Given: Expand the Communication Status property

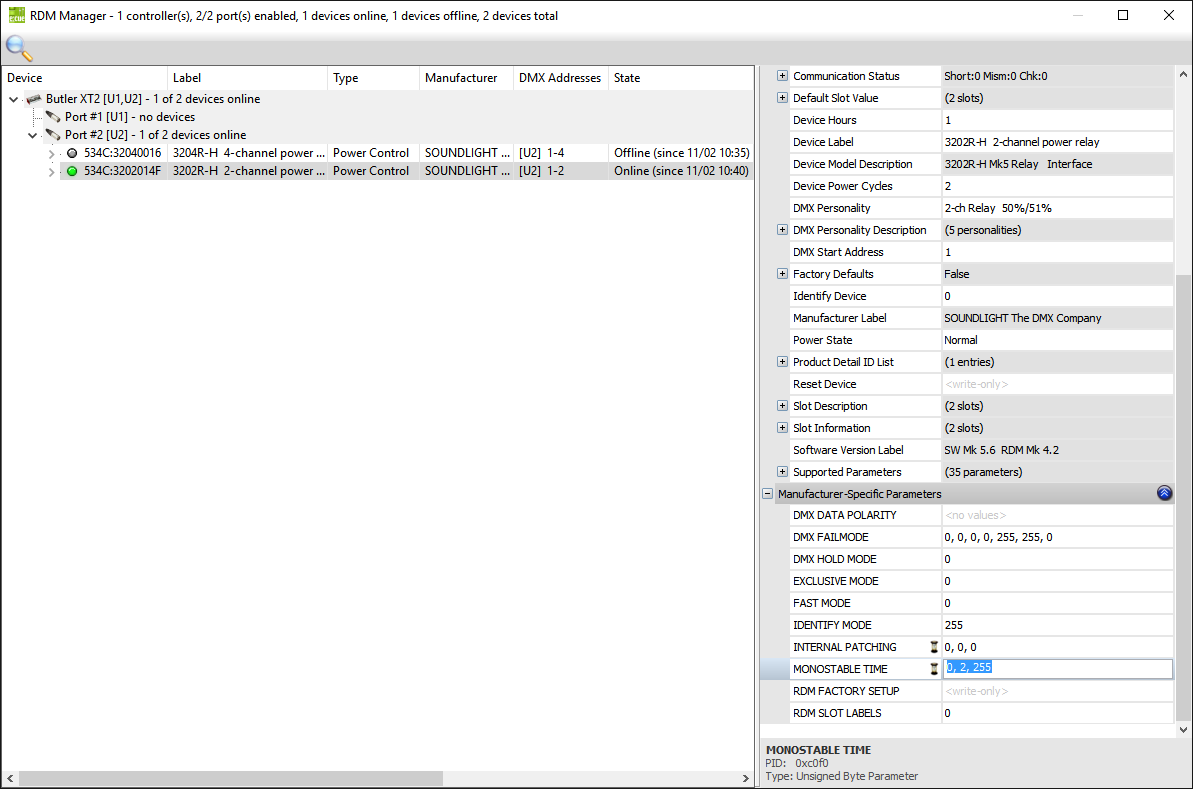Looking at the screenshot, I should [x=782, y=76].
